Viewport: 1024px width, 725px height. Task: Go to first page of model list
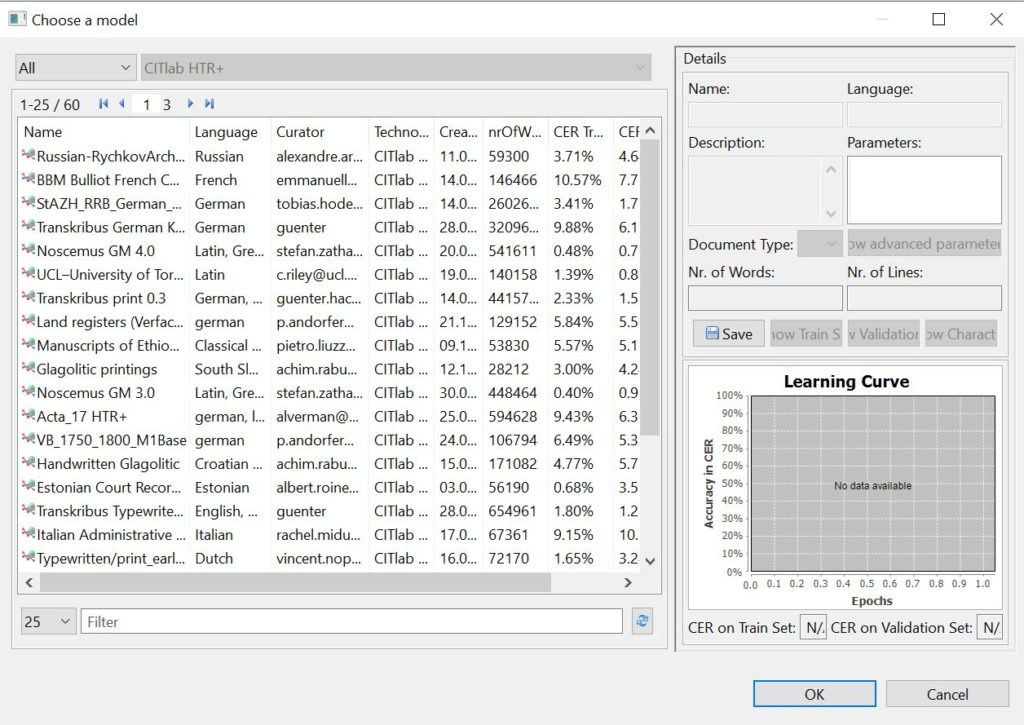pos(103,104)
